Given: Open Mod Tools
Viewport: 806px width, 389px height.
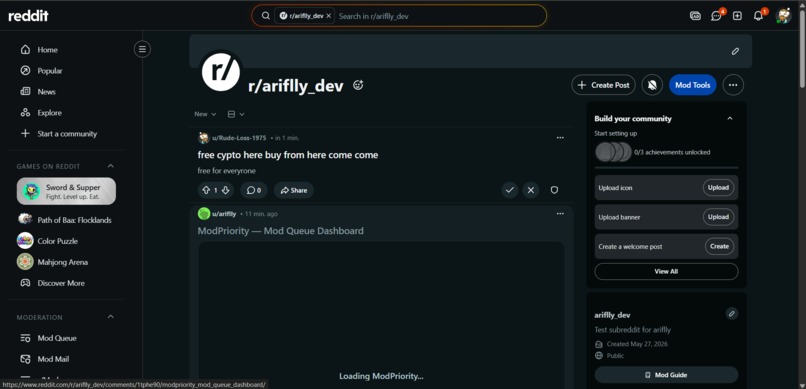Looking at the screenshot, I should (x=692, y=85).
